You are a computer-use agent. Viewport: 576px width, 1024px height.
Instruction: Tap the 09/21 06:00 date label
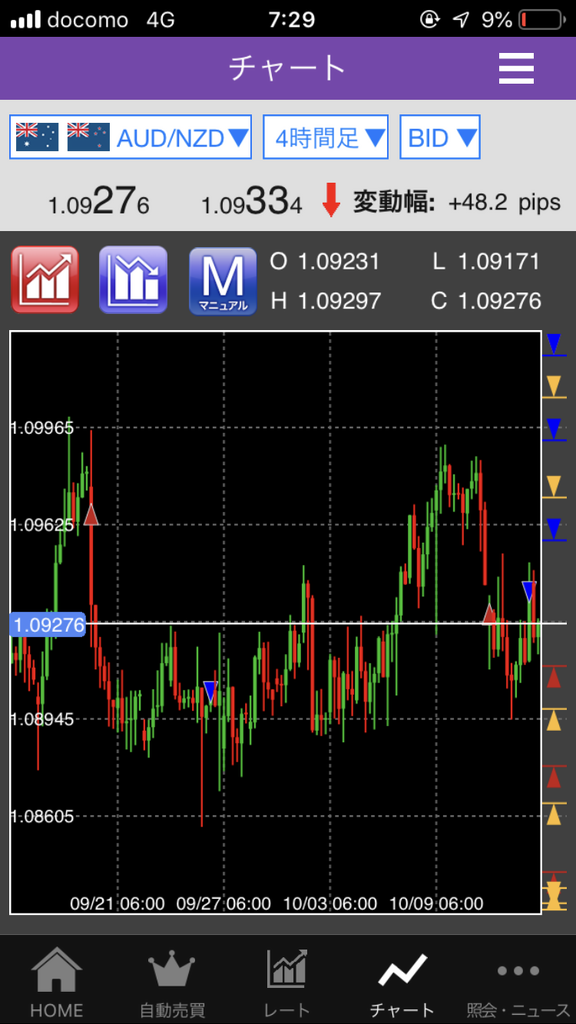118,904
